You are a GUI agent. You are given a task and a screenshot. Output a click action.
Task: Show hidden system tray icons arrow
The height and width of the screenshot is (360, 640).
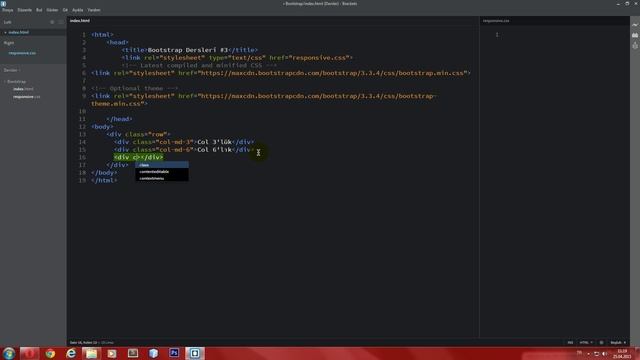(x=588, y=354)
